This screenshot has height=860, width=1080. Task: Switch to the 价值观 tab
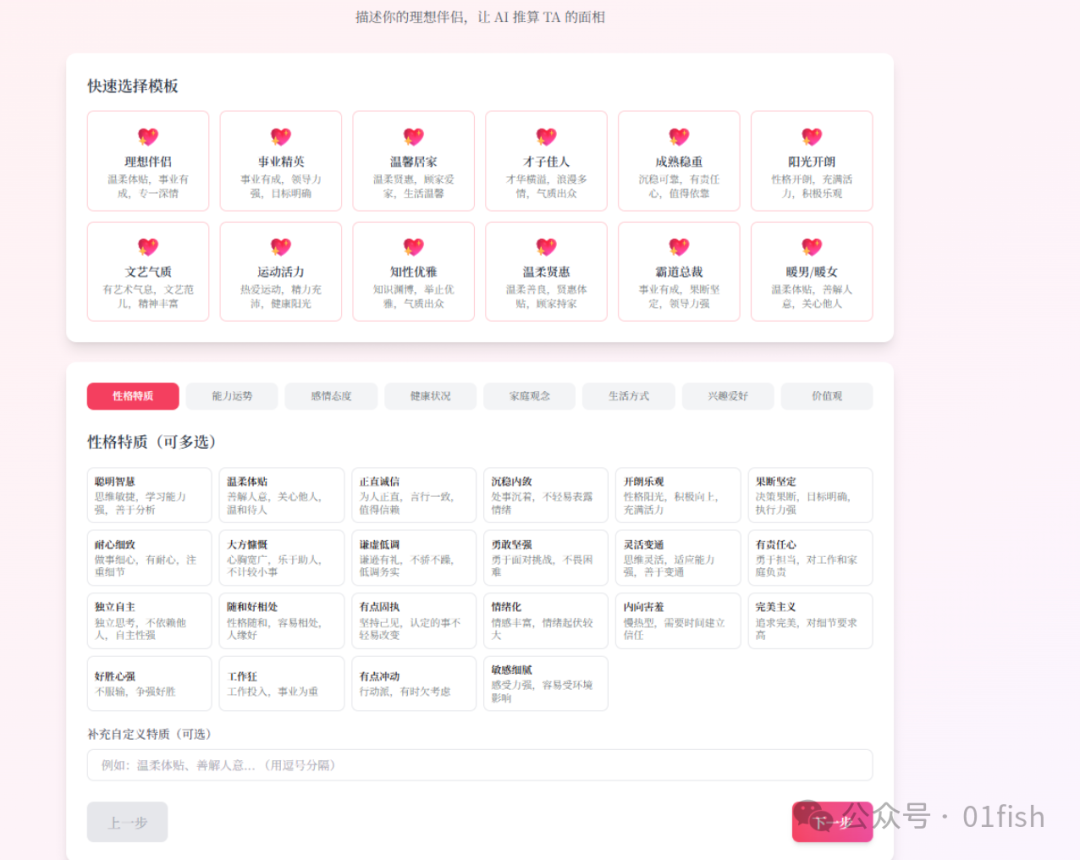coord(826,396)
